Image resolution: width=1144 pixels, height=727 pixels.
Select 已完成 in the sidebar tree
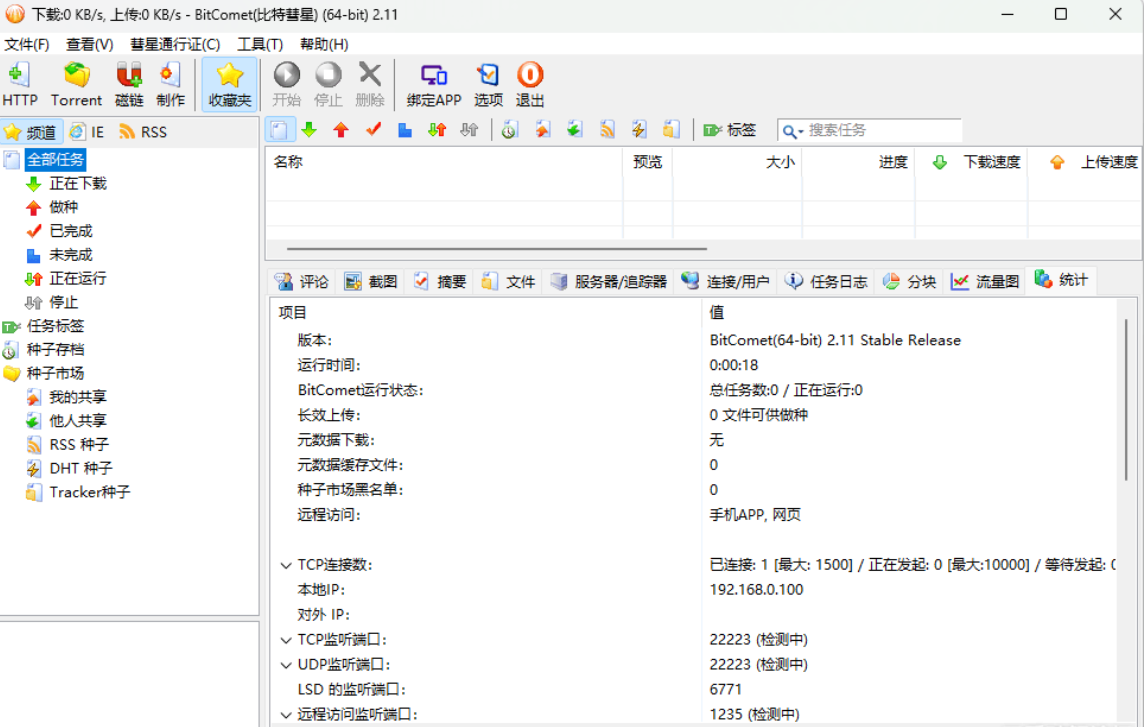click(x=71, y=231)
